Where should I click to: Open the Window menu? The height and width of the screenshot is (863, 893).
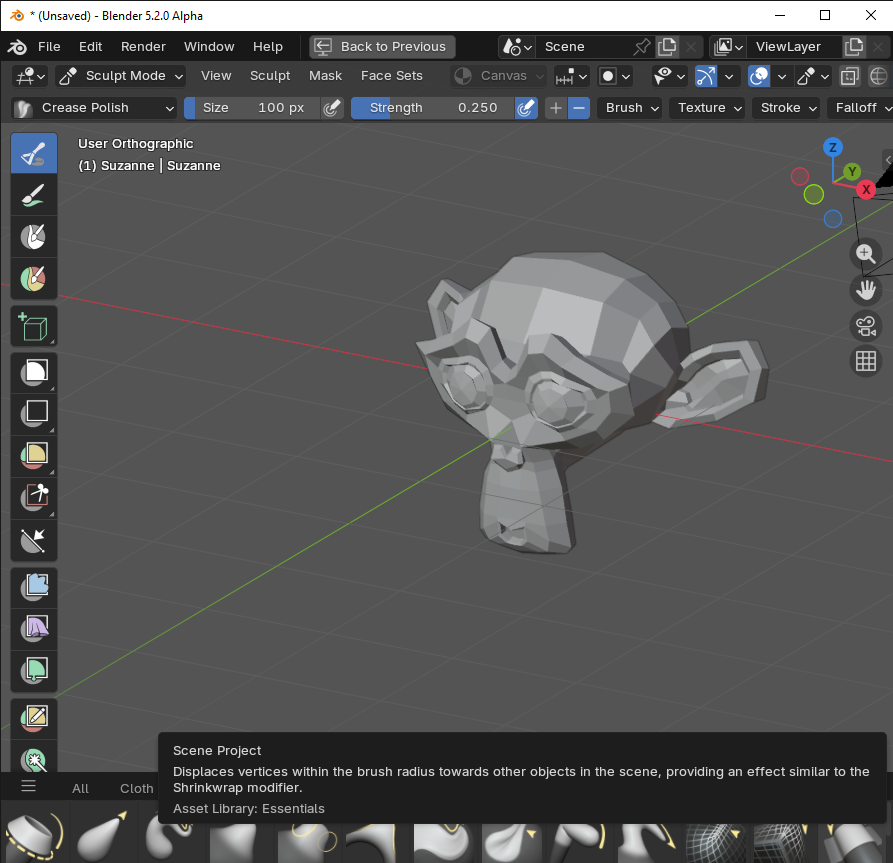[209, 47]
